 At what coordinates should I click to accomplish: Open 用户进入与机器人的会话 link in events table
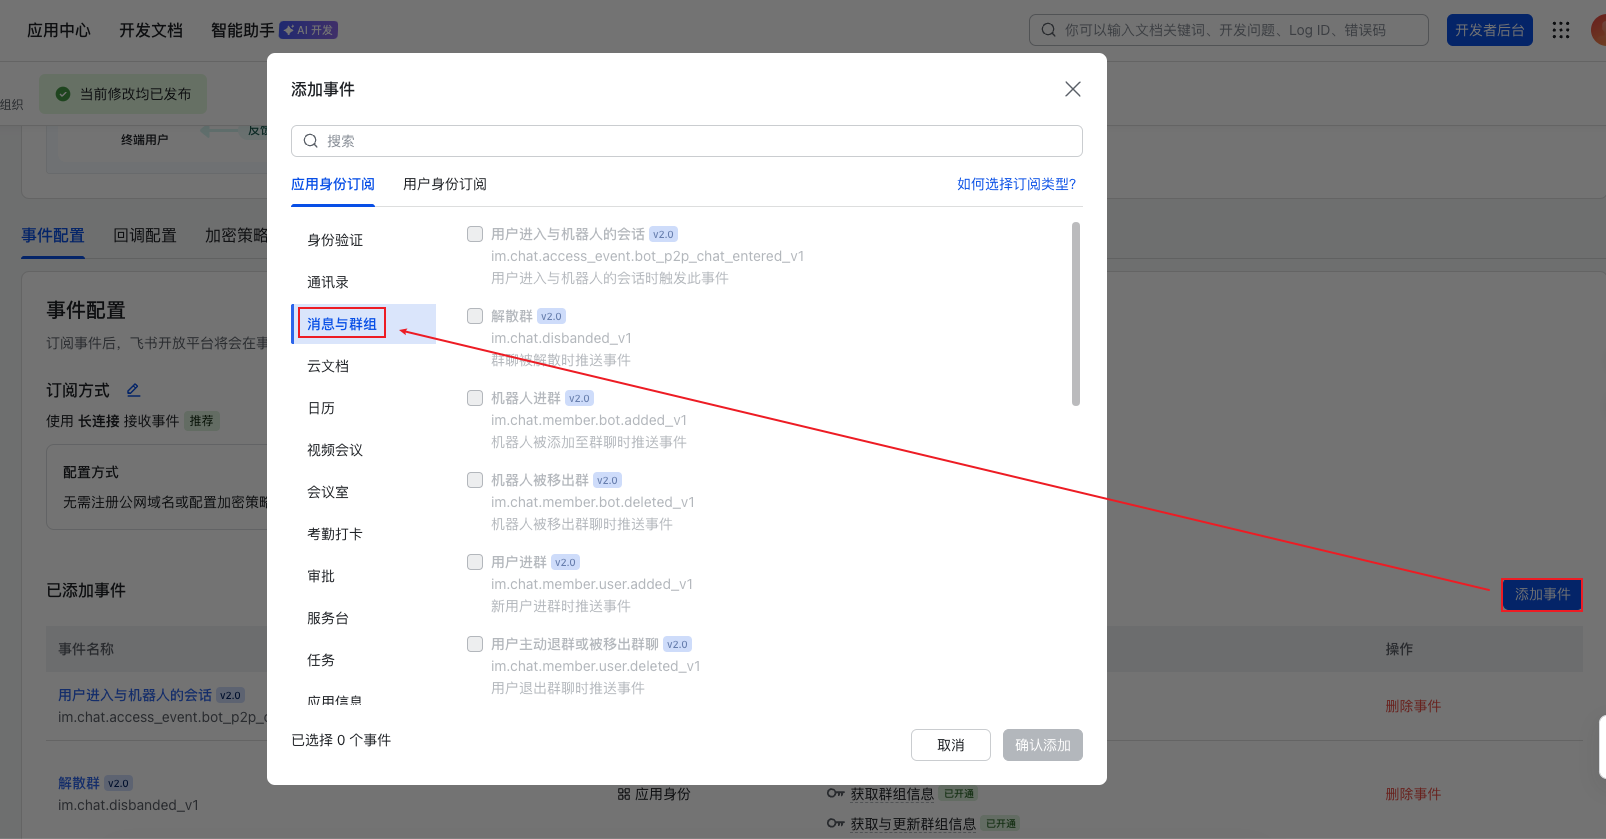(x=135, y=695)
